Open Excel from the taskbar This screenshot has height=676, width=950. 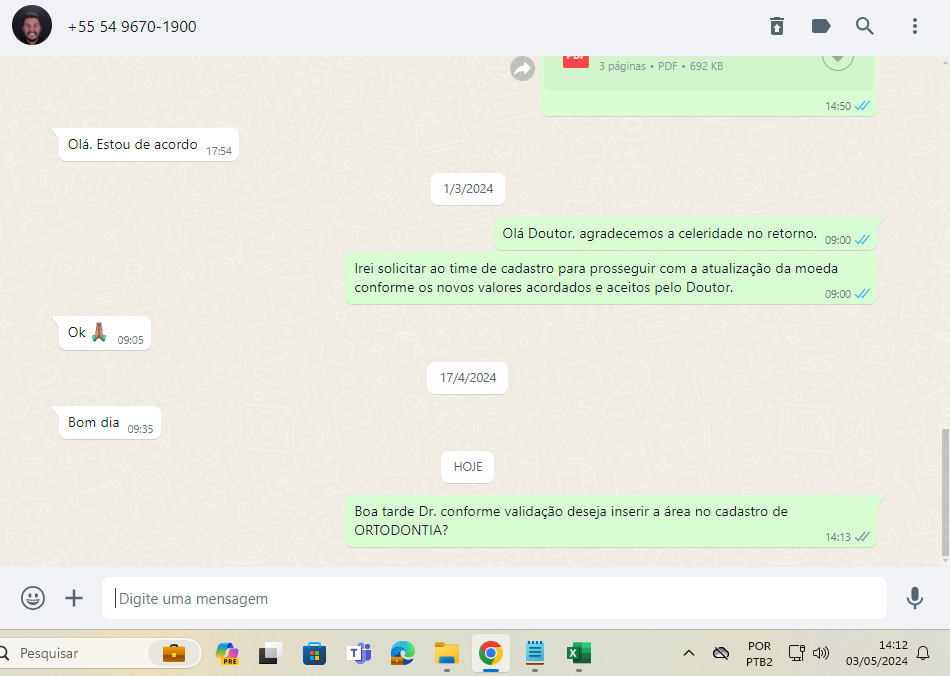tap(578, 653)
